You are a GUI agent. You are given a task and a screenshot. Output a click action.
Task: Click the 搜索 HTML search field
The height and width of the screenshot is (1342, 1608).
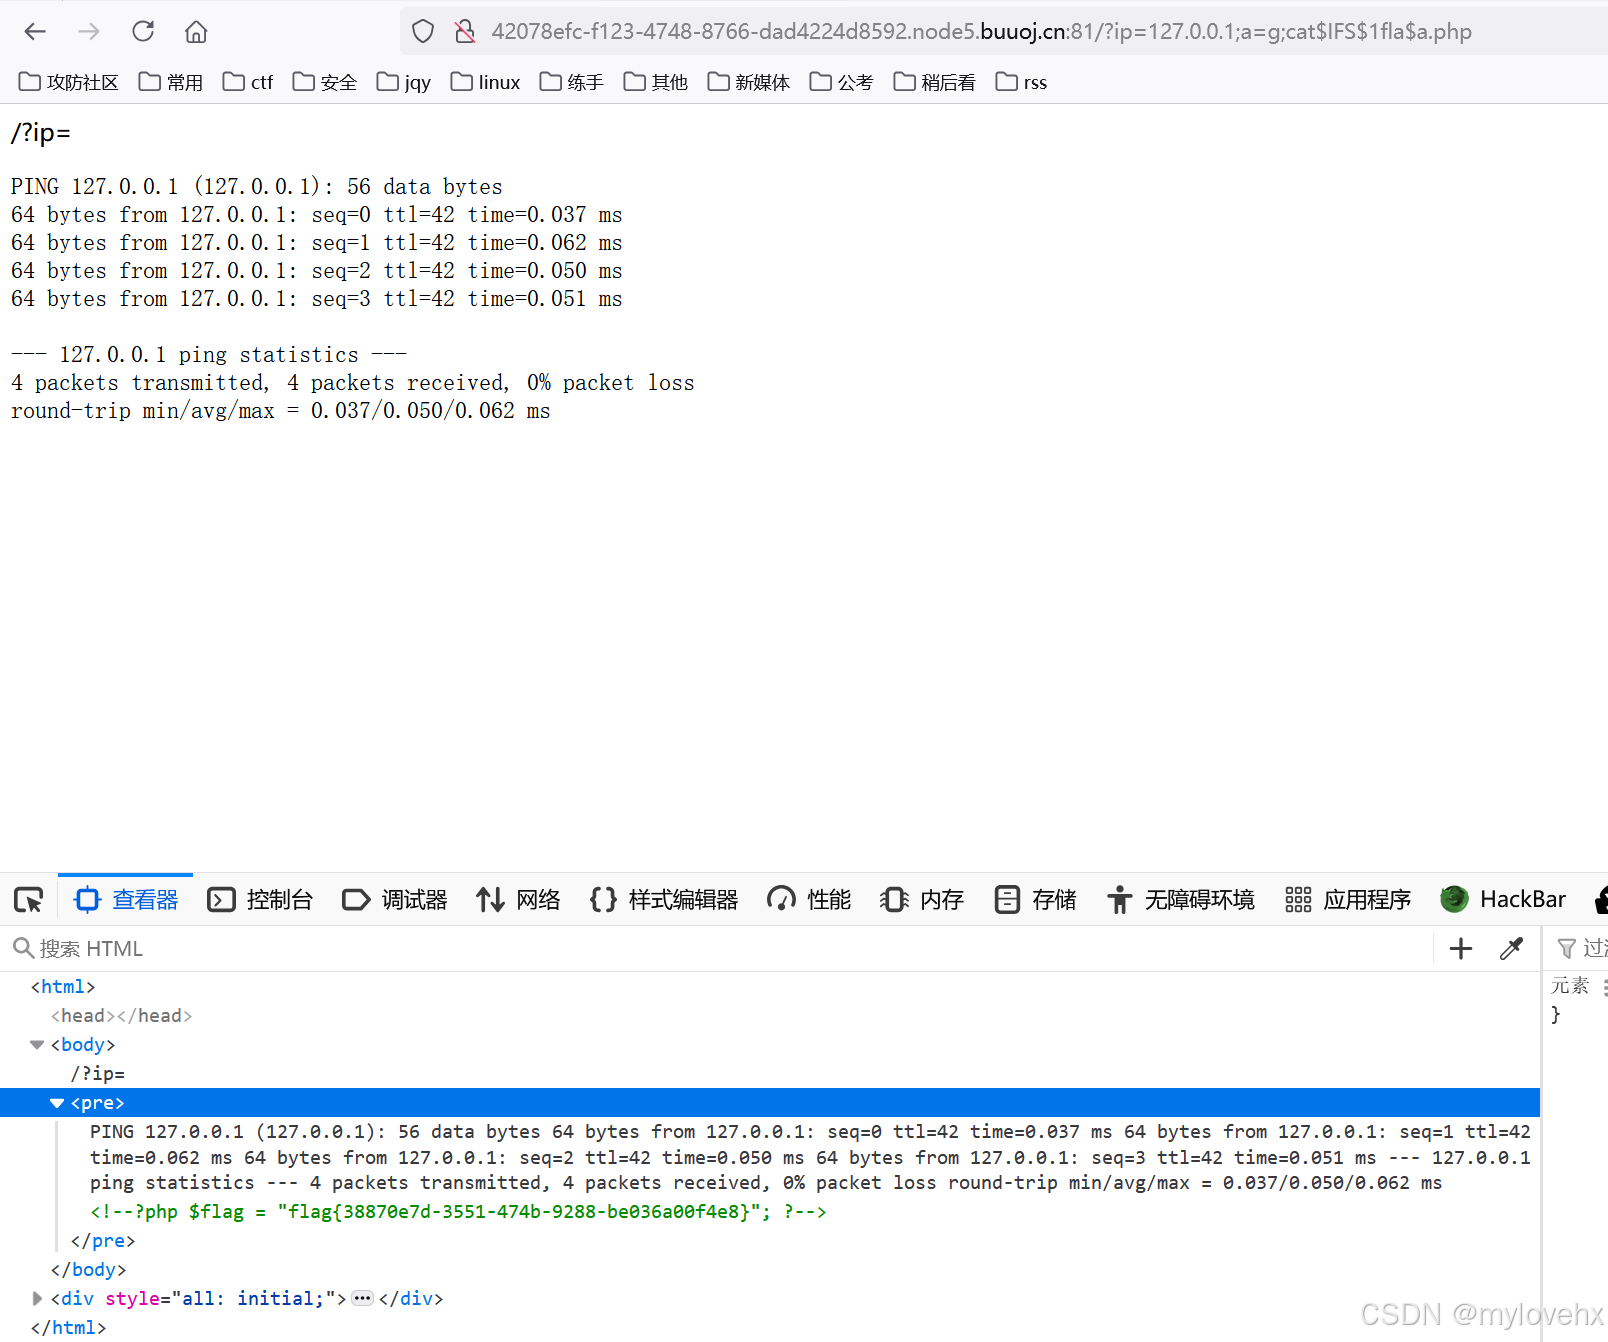pyautogui.click(x=92, y=948)
